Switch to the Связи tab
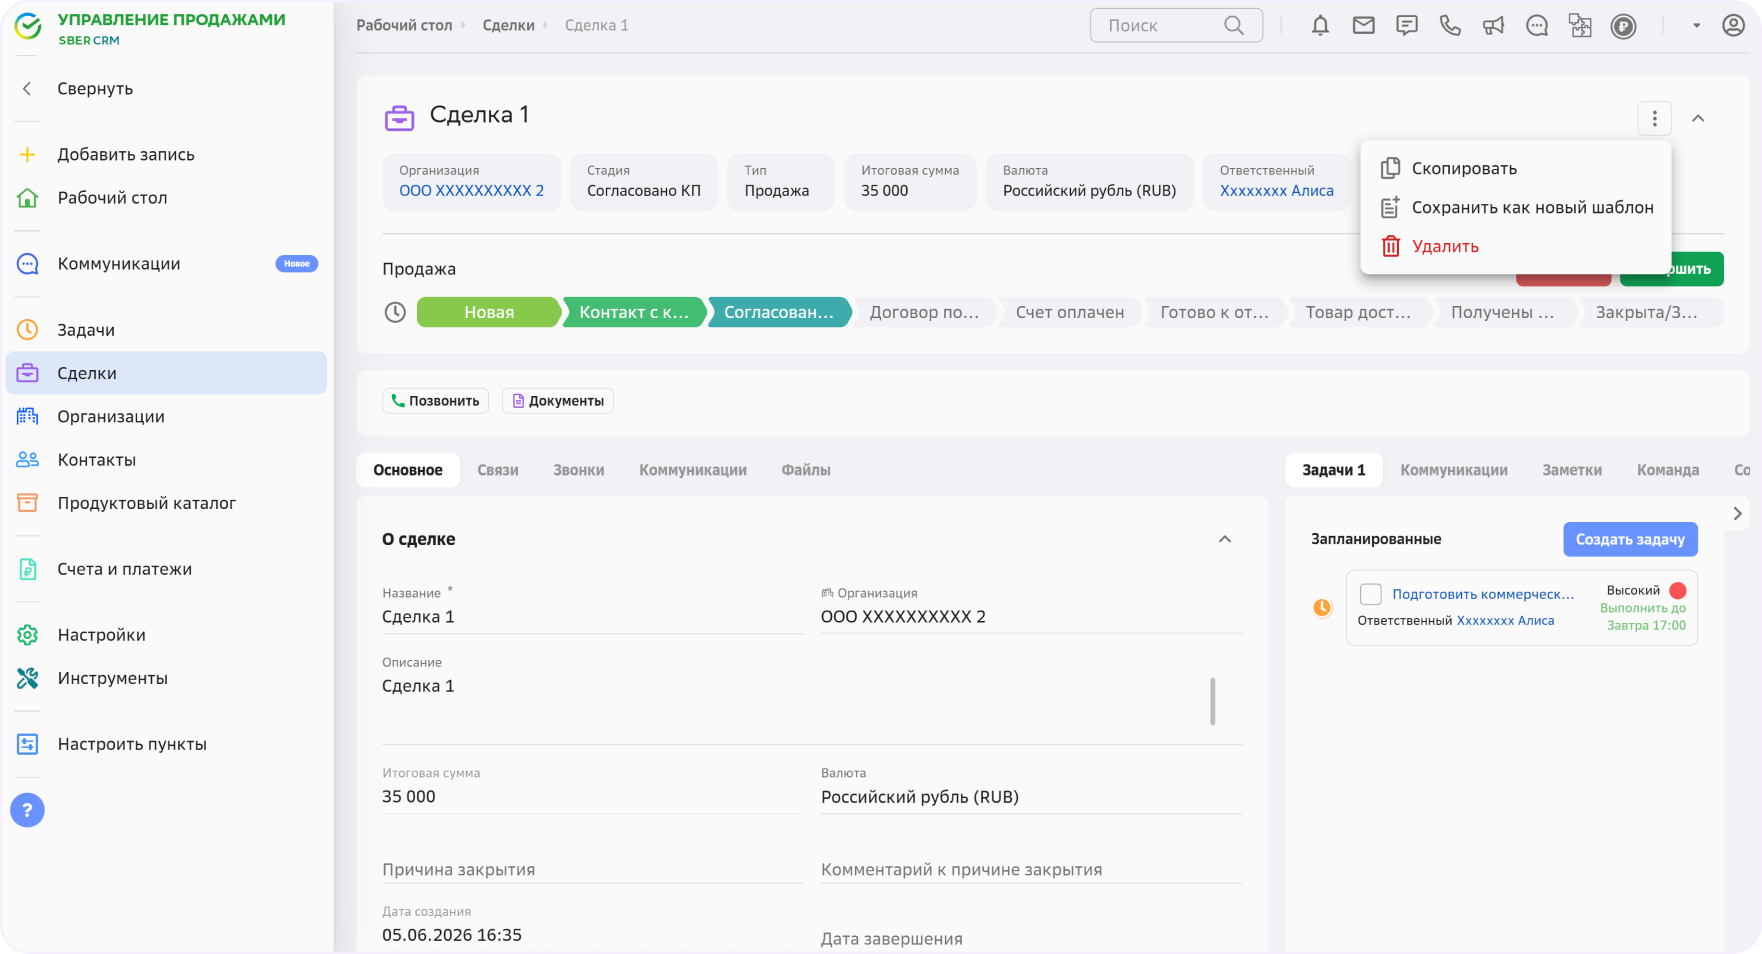This screenshot has height=954, width=1762. (x=498, y=470)
